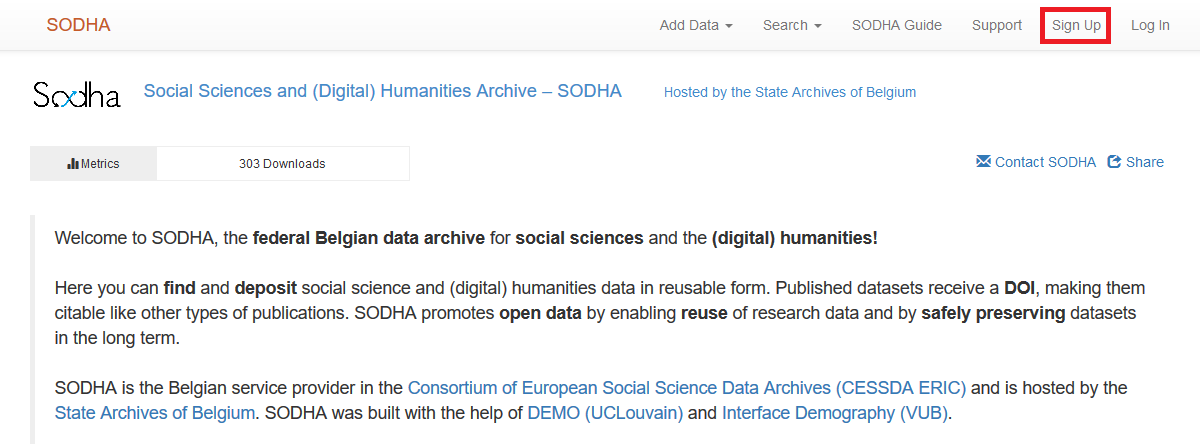This screenshot has width=1200, height=444.
Task: Click the Sign Up button
Action: 1076,25
